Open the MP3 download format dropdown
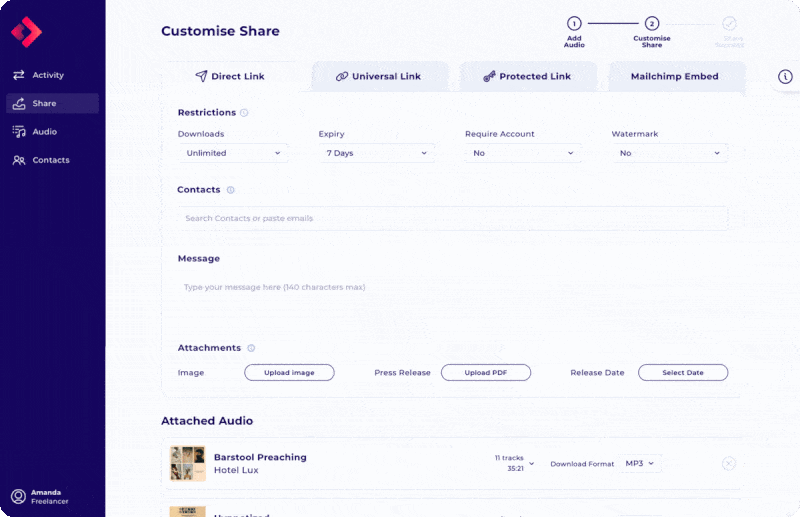The height and width of the screenshot is (517, 800). click(640, 463)
